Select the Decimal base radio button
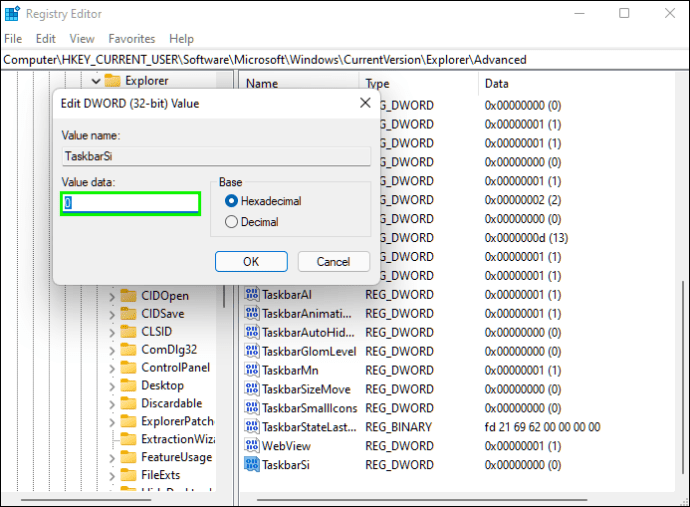Image resolution: width=690 pixels, height=507 pixels. click(231, 222)
